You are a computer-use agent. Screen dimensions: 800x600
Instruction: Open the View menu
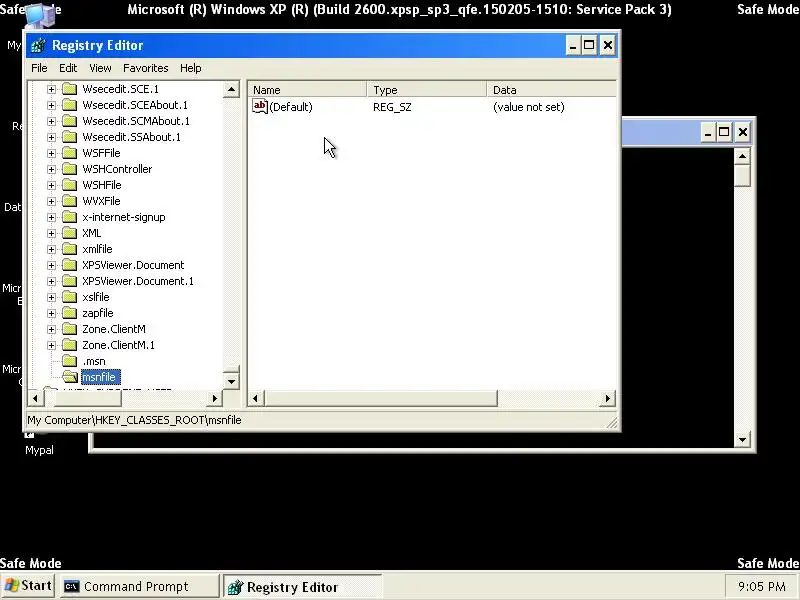[x=100, y=68]
